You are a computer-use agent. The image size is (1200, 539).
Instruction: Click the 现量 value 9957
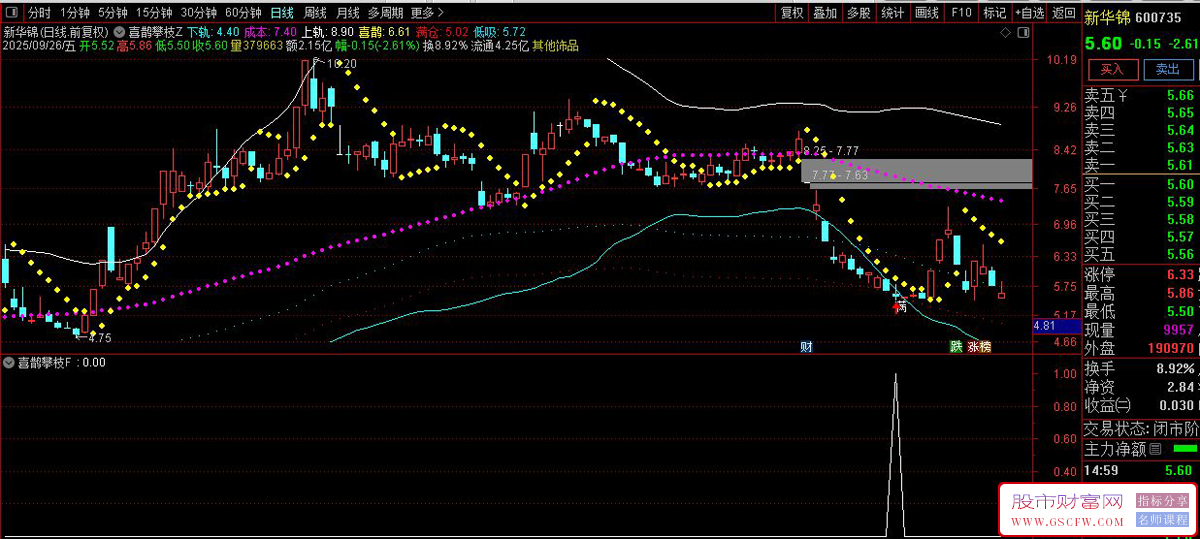1178,330
